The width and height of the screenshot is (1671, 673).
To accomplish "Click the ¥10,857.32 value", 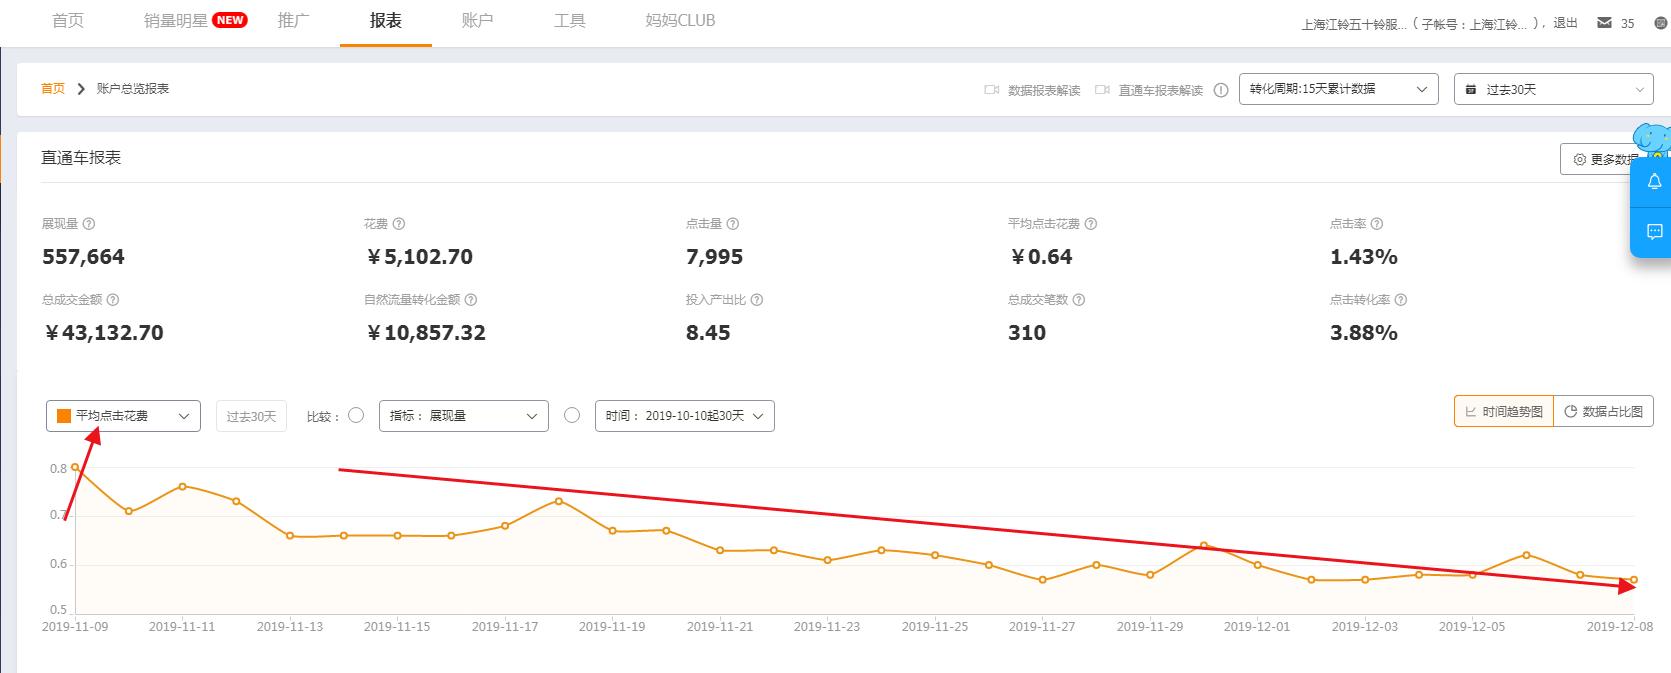I will 426,333.
